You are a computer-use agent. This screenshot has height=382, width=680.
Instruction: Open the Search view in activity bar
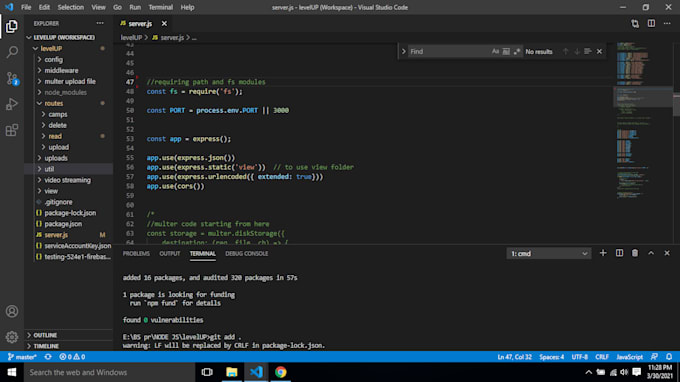pyautogui.click(x=12, y=52)
